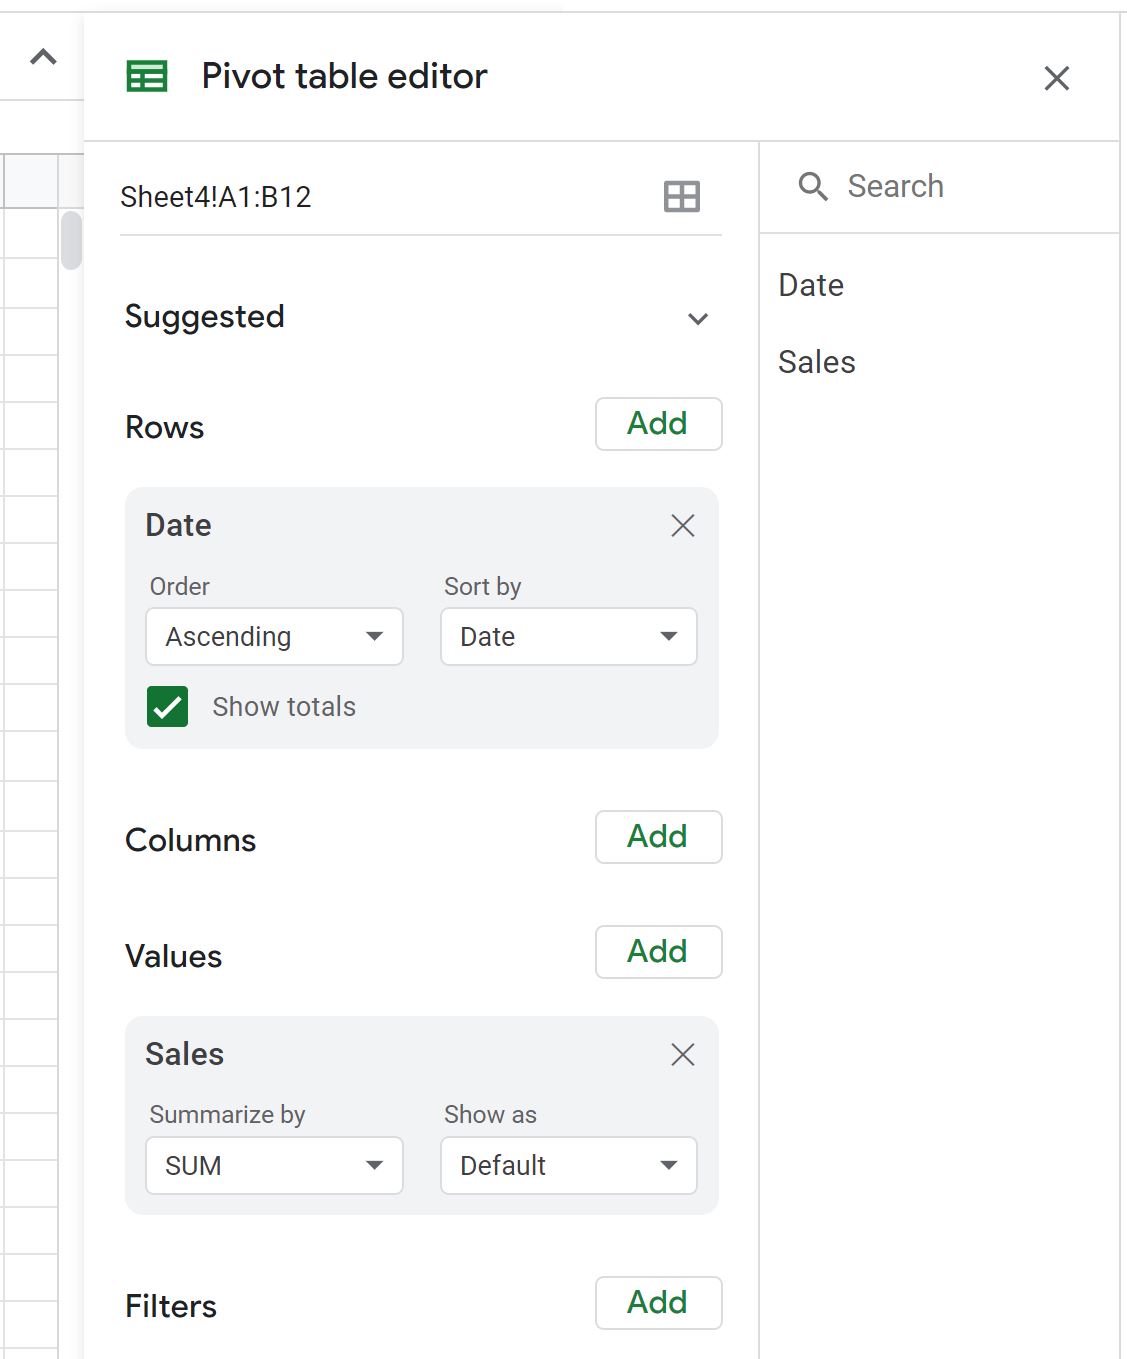Click the select data range grid icon

[682, 196]
